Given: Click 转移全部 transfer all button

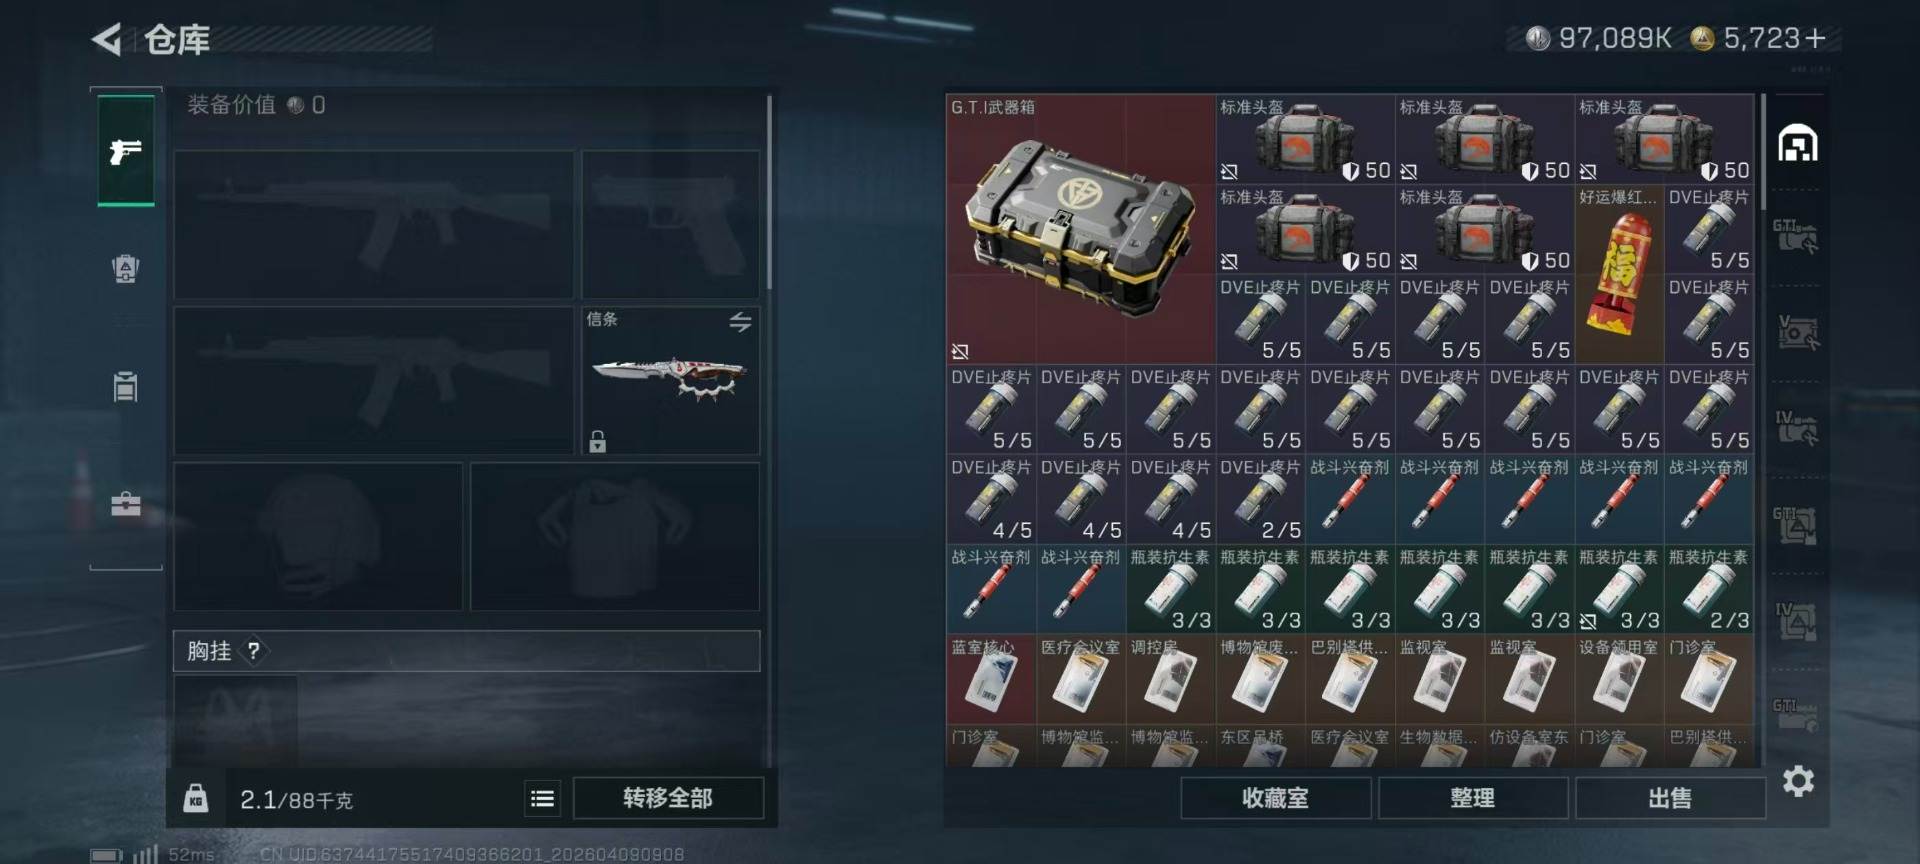Looking at the screenshot, I should coord(668,798).
